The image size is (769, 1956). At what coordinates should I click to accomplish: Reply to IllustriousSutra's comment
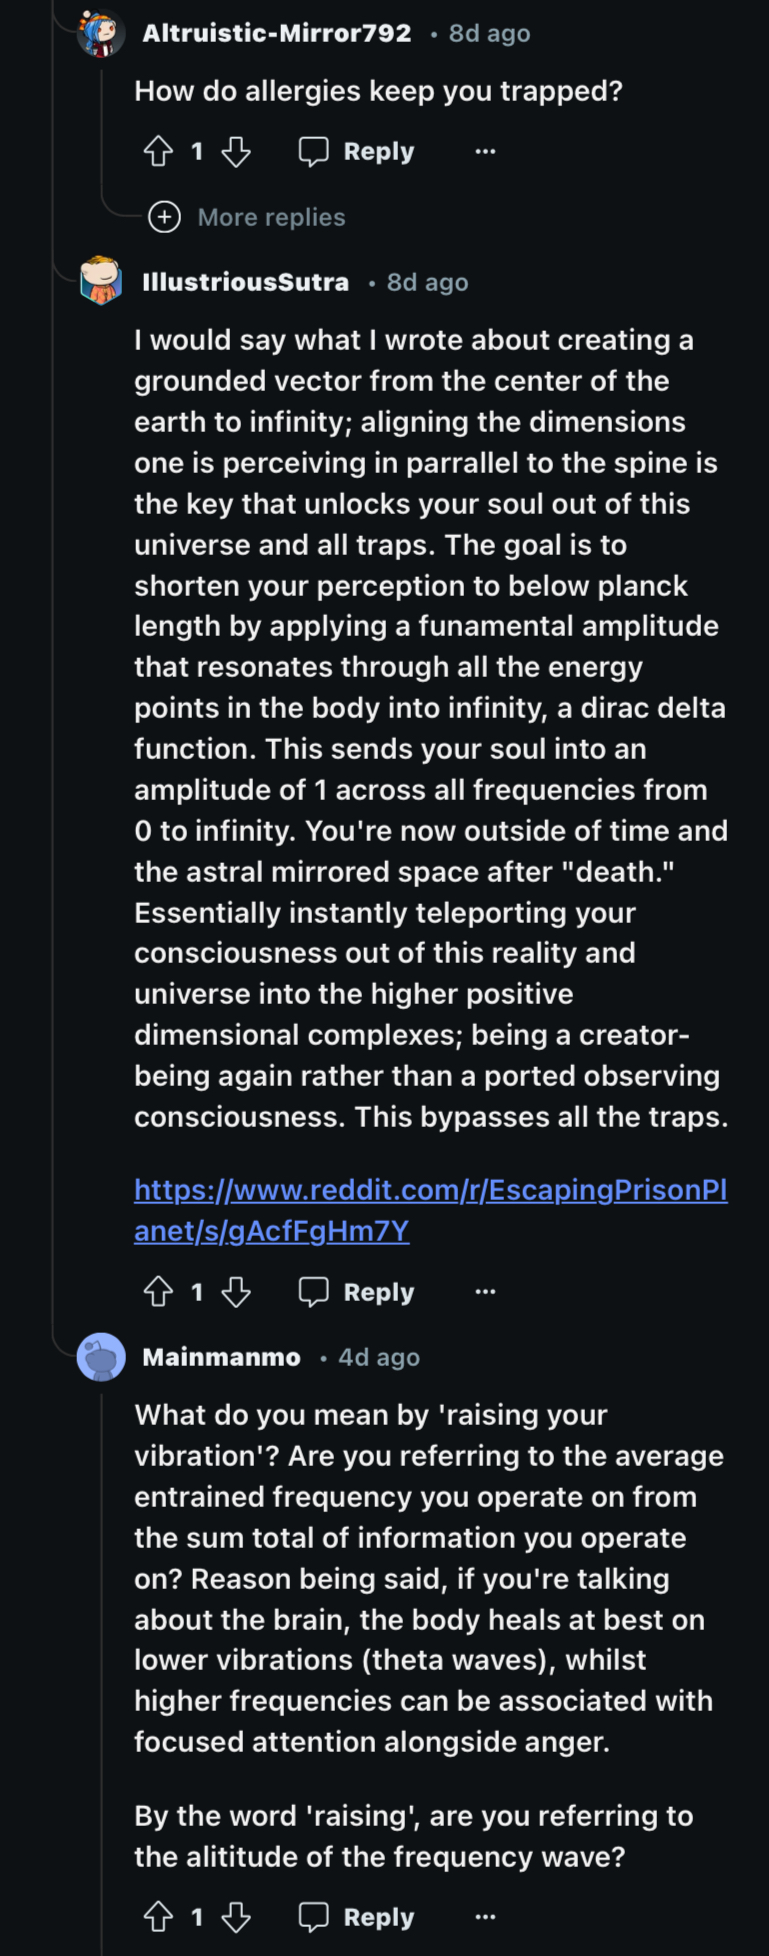356,1292
